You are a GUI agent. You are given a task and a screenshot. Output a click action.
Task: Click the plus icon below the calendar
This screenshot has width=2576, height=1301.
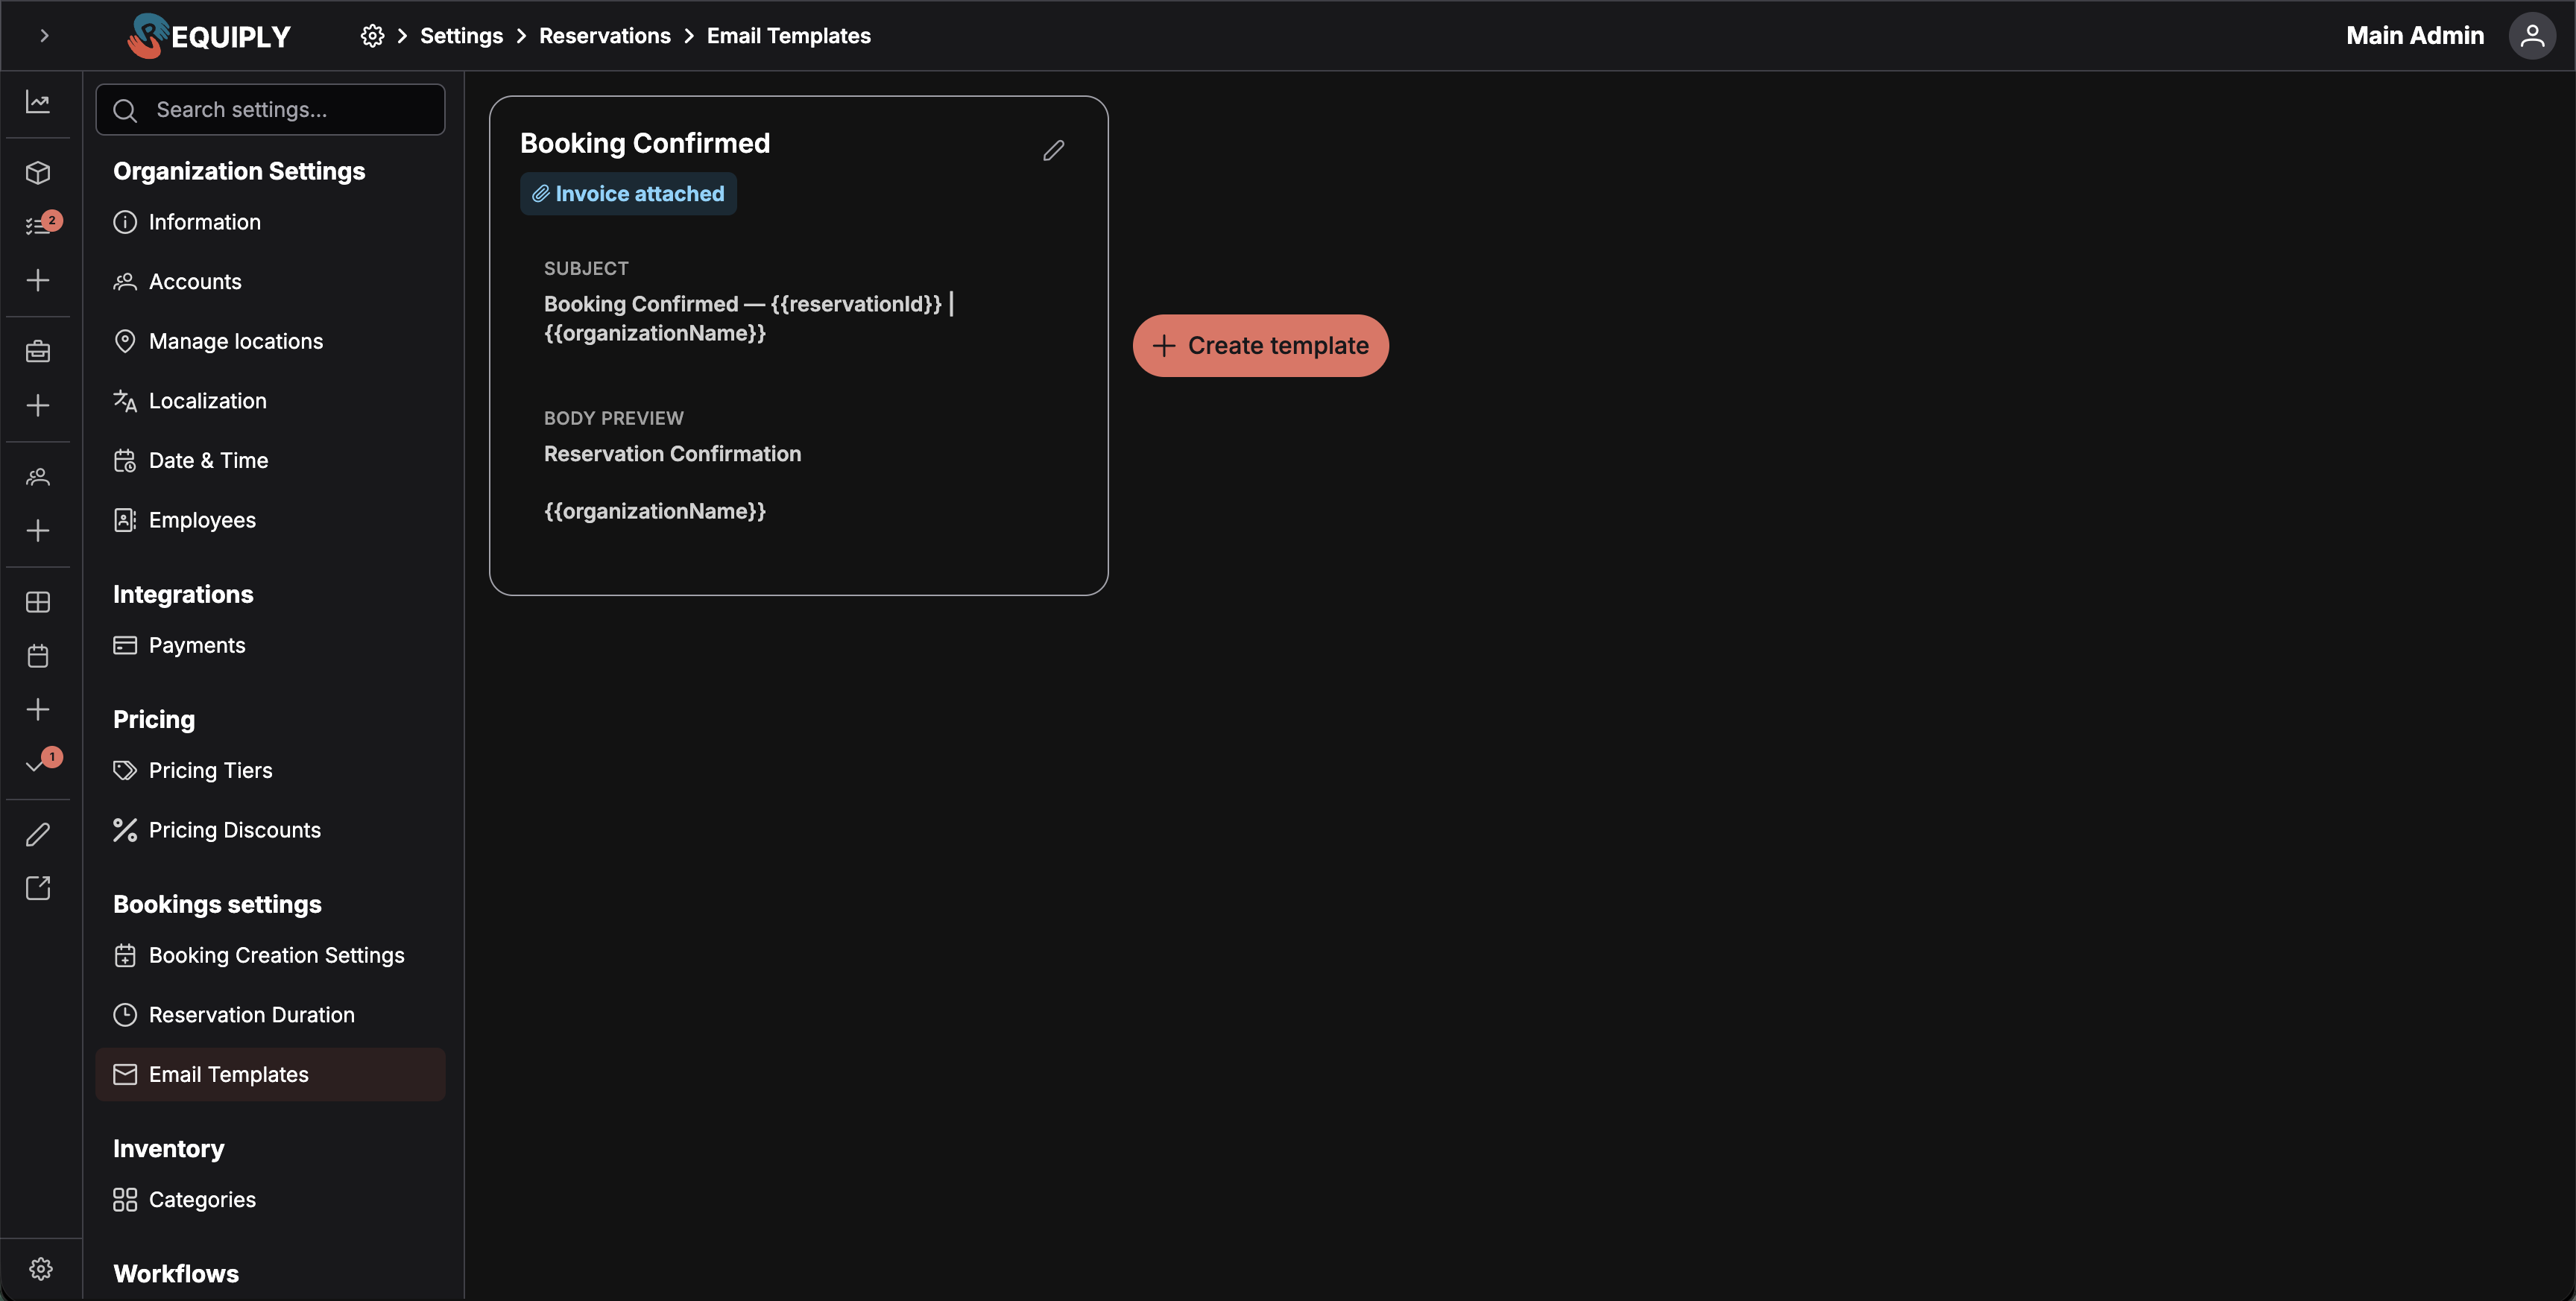(38, 709)
